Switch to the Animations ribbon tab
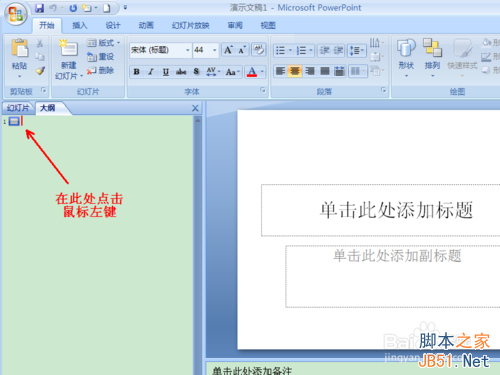 (146, 25)
